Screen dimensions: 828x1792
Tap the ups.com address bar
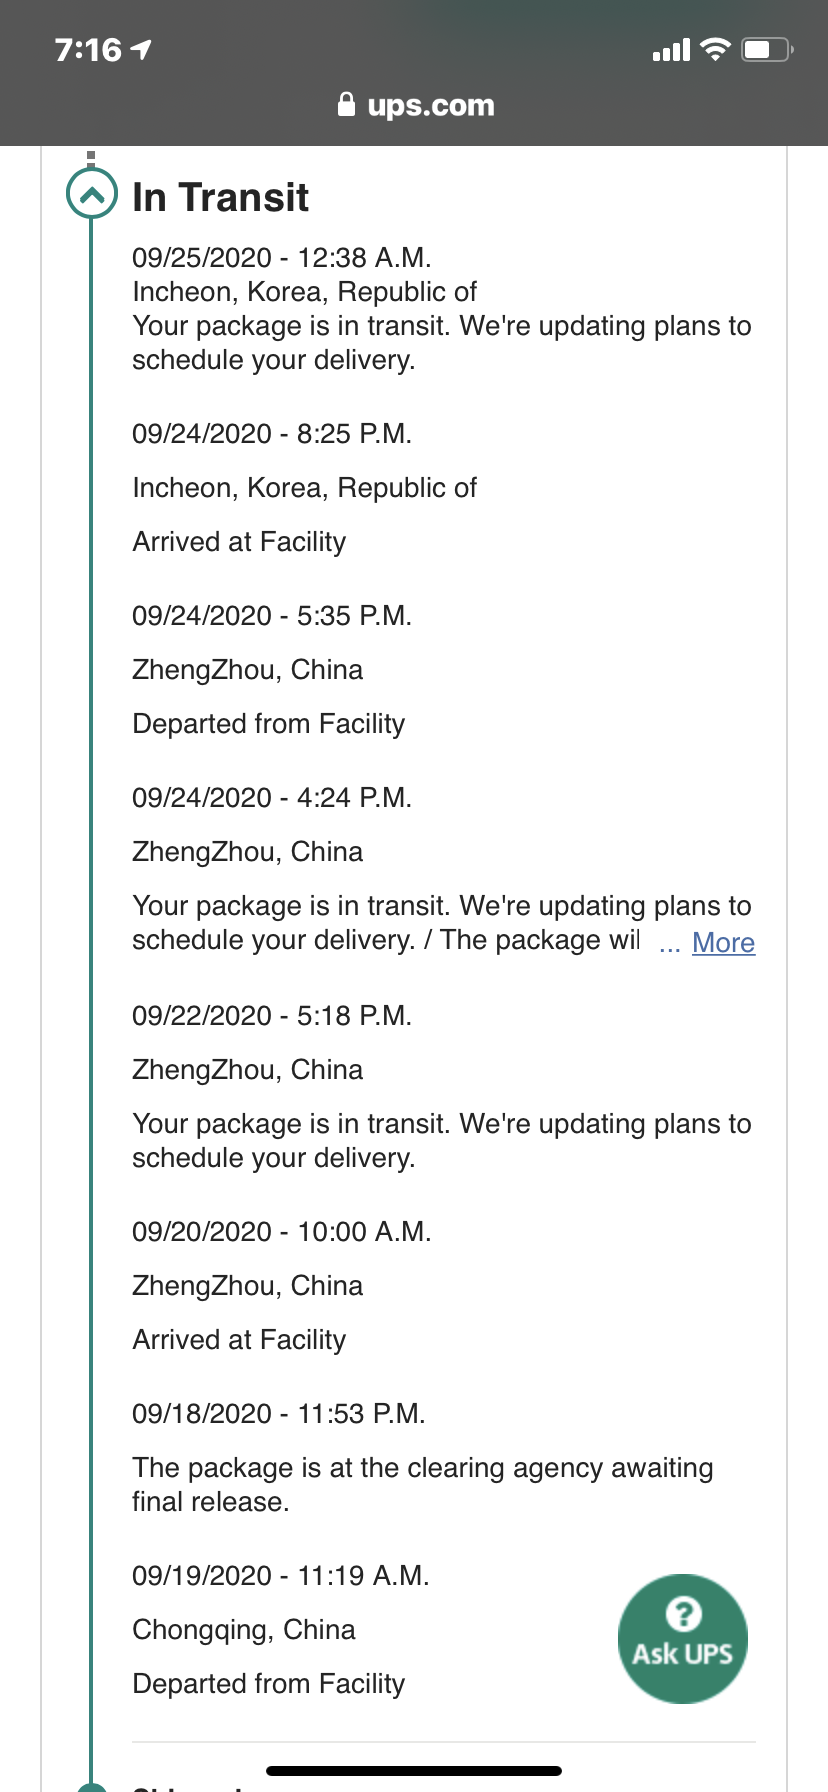[415, 105]
